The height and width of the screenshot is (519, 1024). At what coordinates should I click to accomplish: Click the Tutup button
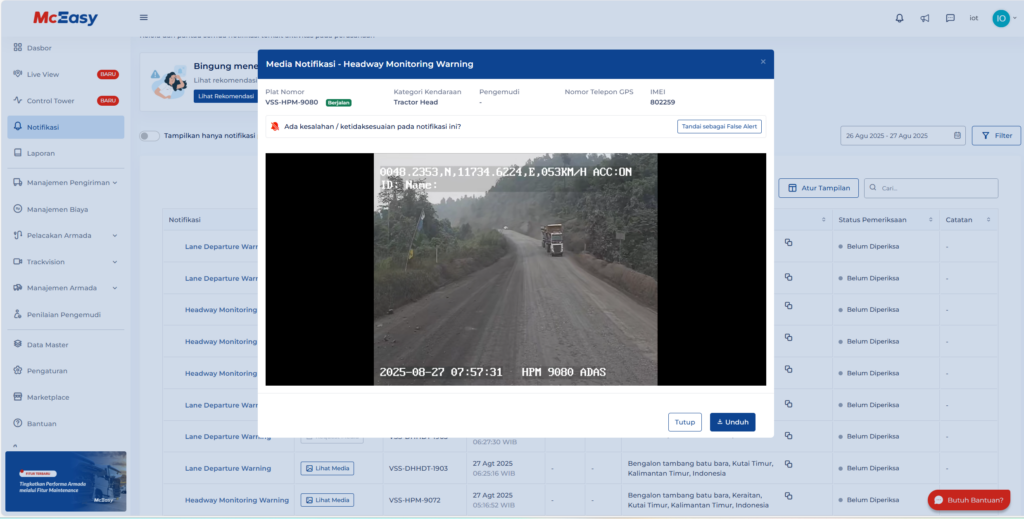tap(684, 422)
